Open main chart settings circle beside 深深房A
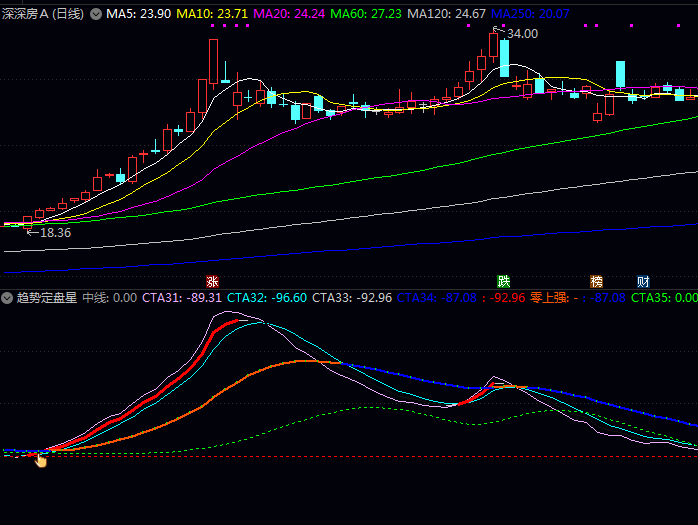The image size is (698, 525). point(96,14)
